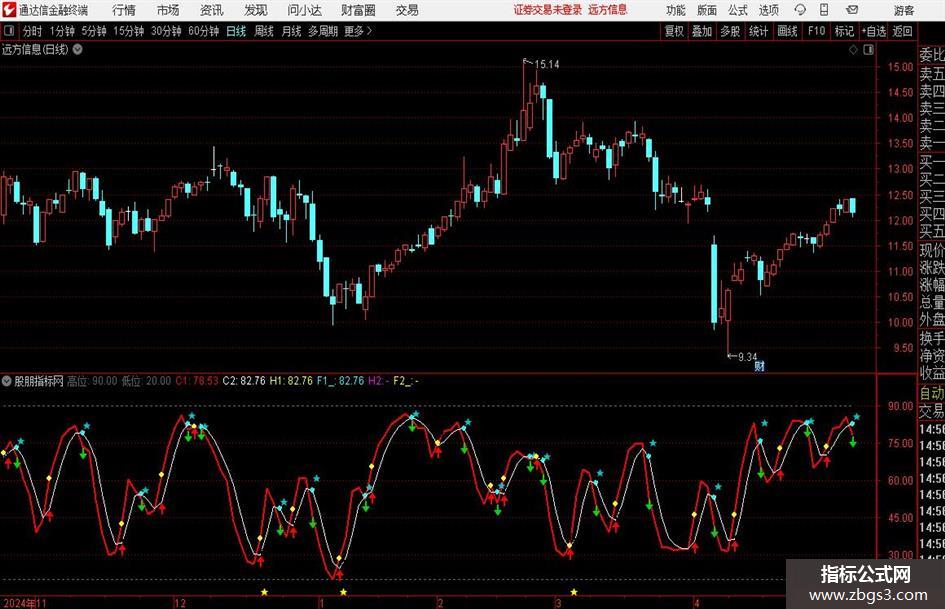Switch to 60分钟 period tab
Viewport: 945px width, 609px height.
pyautogui.click(x=204, y=31)
